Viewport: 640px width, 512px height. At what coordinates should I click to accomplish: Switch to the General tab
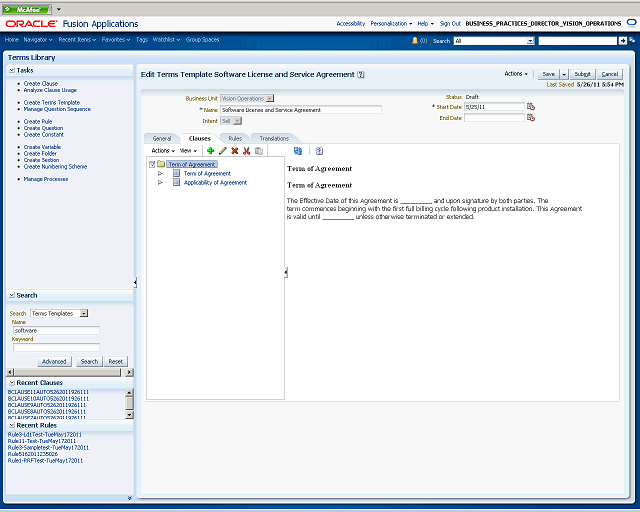[x=162, y=138]
